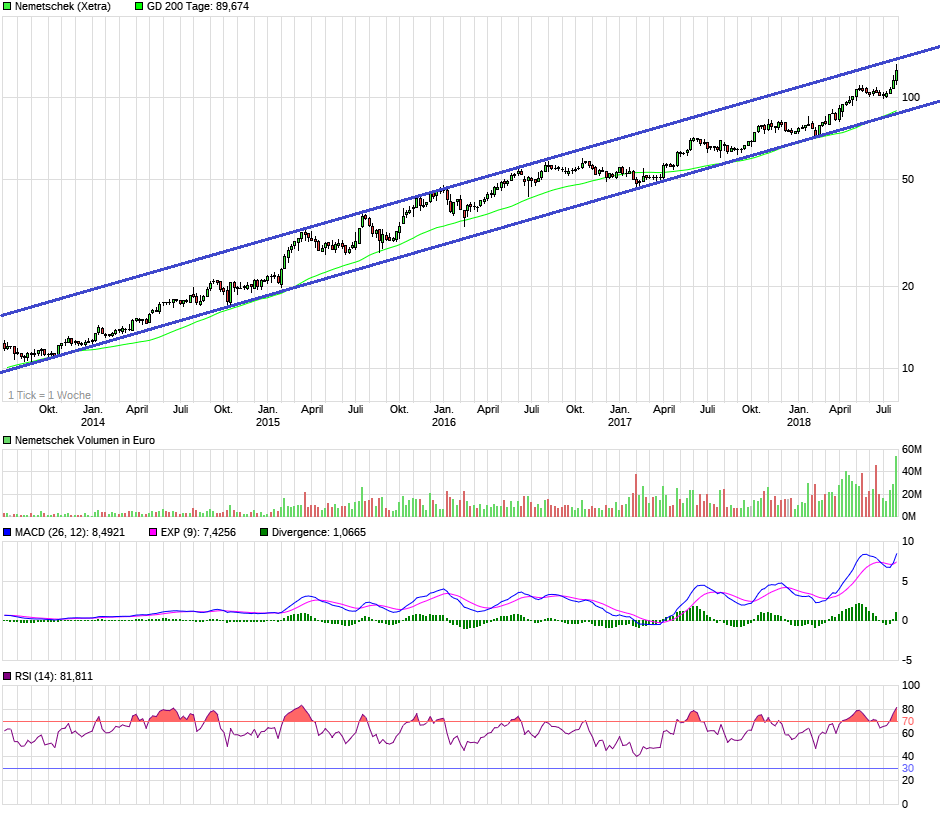Click the 2017 year label on time axis
The width and height of the screenshot is (940, 814).
point(619,422)
